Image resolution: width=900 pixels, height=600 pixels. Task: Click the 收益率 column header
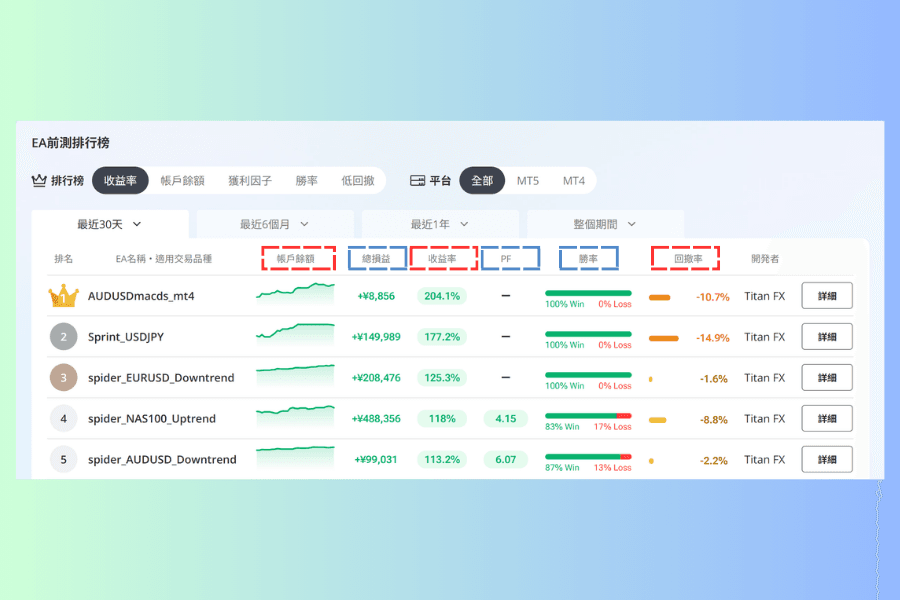pos(442,259)
